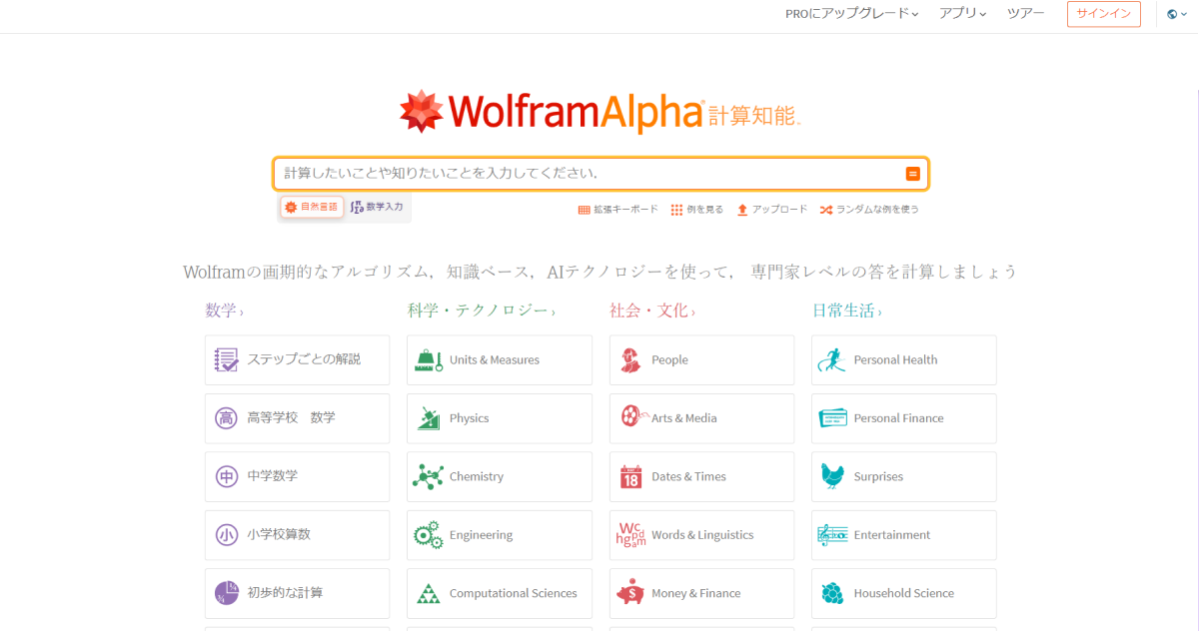The height and width of the screenshot is (631, 1199).
Task: Expand PROにアップグレード dropdown
Action: (852, 14)
